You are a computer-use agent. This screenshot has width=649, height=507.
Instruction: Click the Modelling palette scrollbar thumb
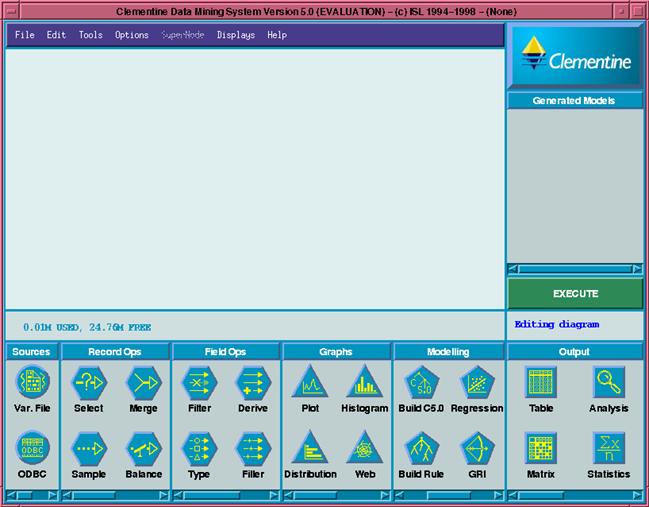pos(449,495)
